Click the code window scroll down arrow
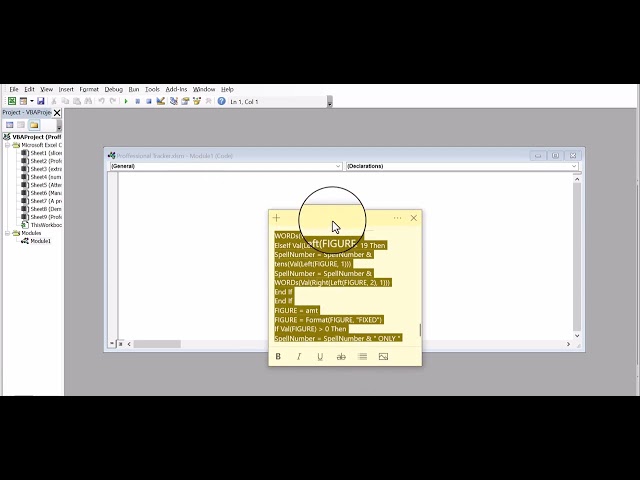The width and height of the screenshot is (640, 480). [x=577, y=335]
